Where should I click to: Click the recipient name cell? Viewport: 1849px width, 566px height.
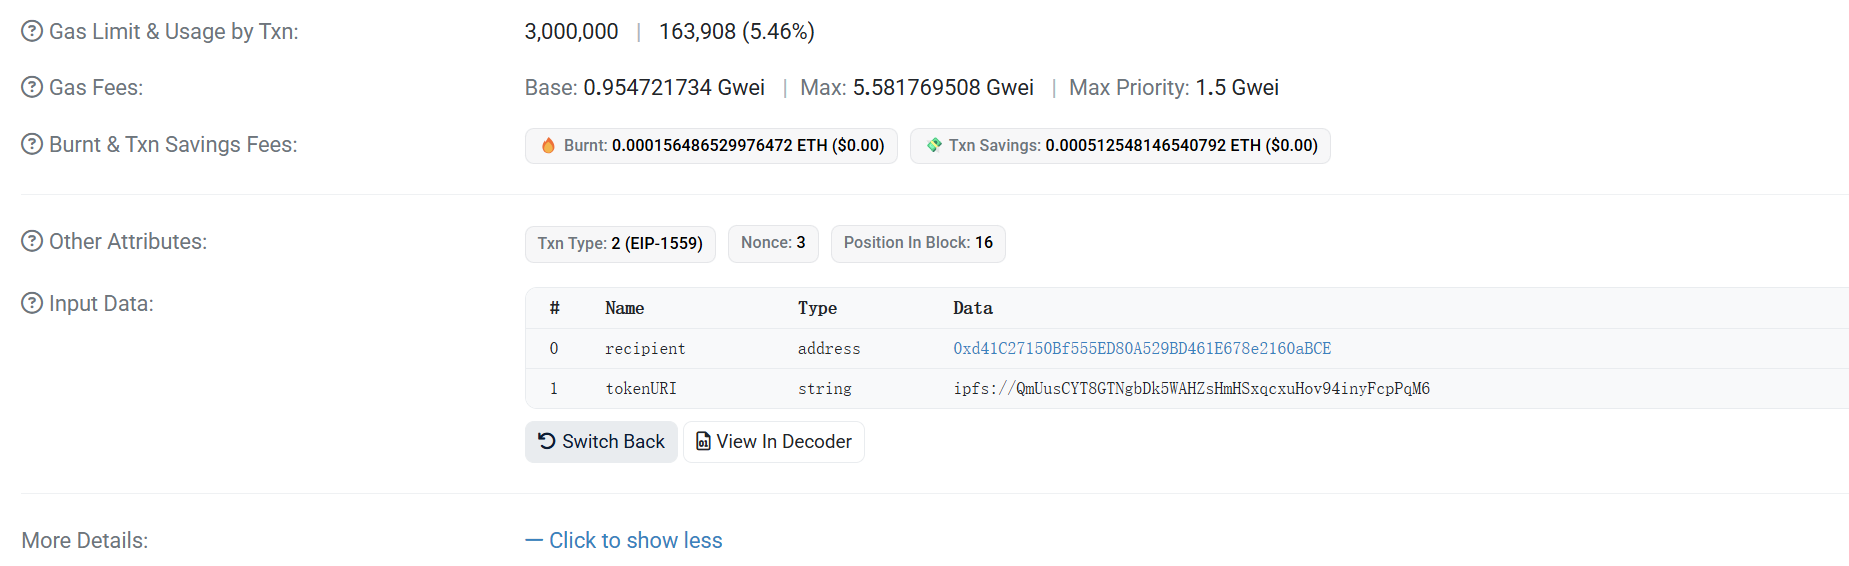(x=645, y=348)
